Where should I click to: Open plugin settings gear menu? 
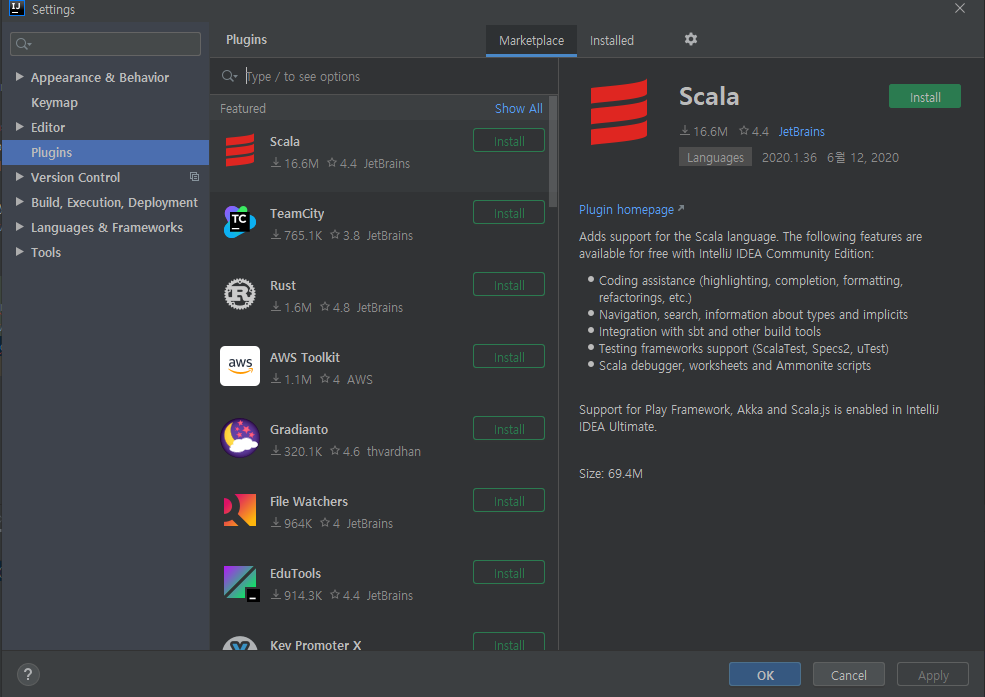click(691, 40)
